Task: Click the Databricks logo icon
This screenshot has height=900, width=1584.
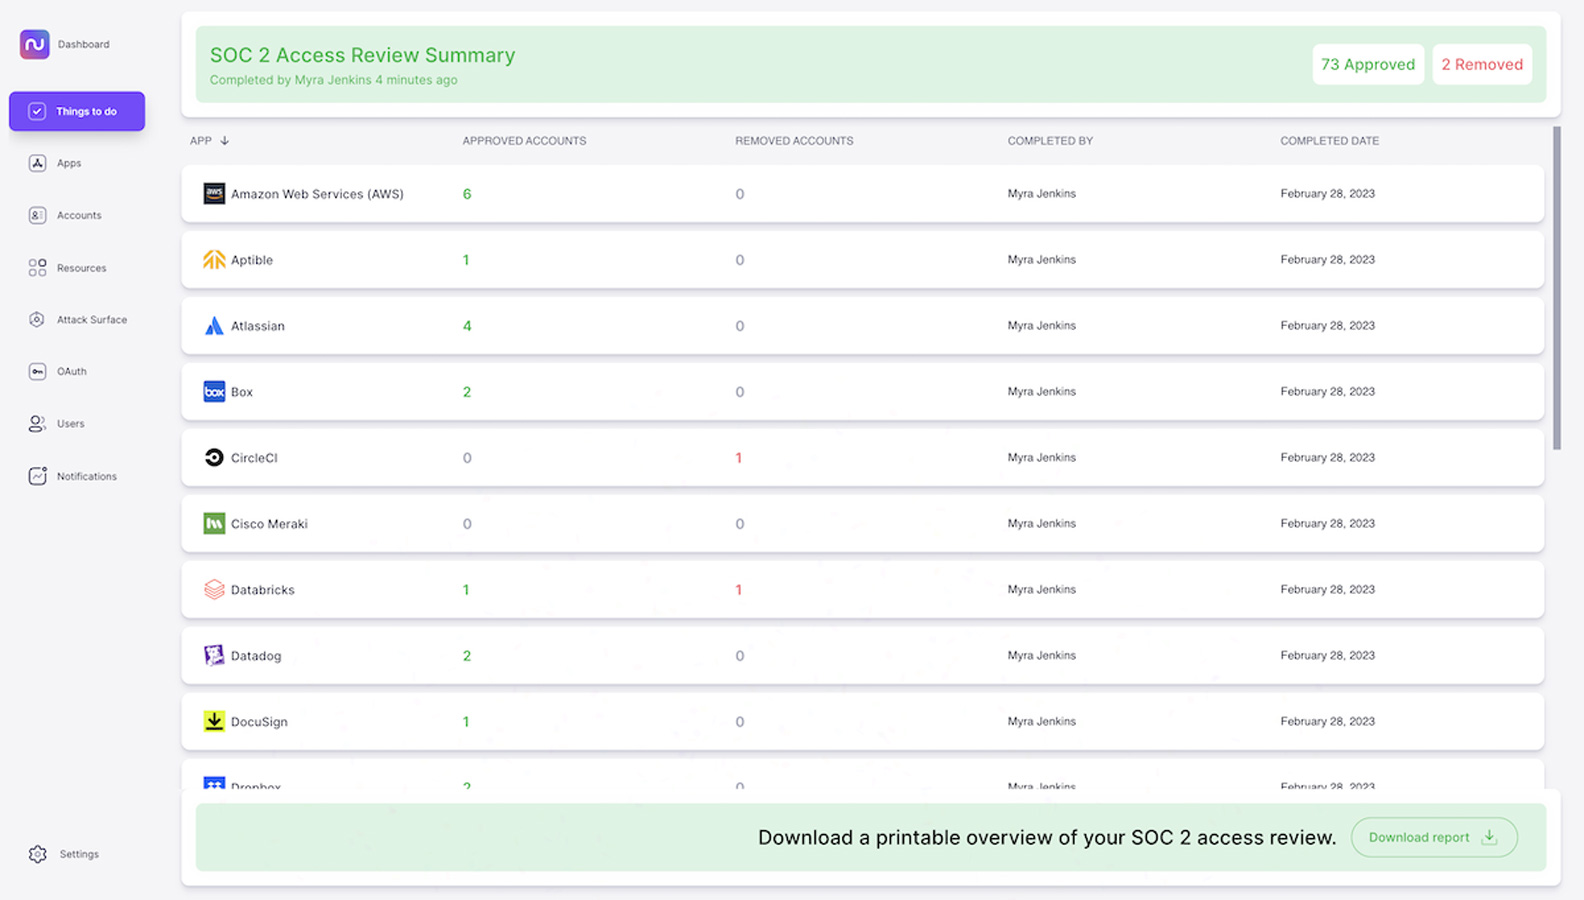Action: point(214,590)
